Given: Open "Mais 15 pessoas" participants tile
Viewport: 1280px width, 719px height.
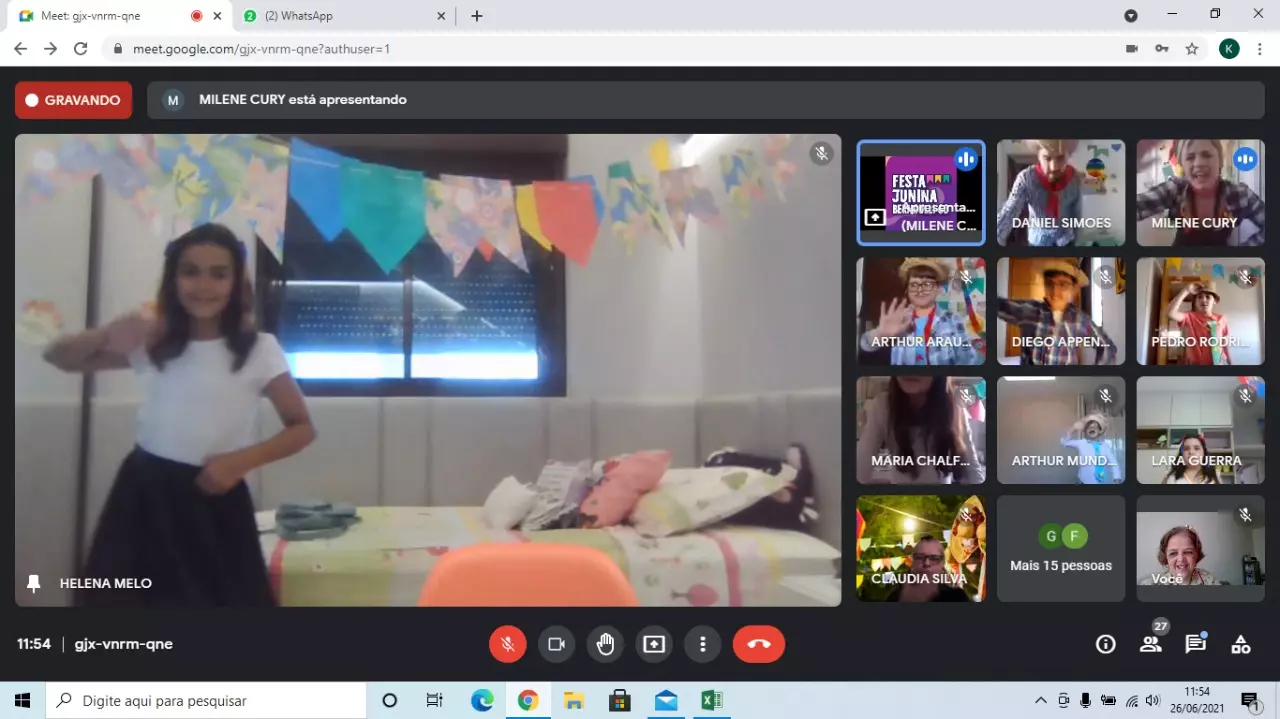Looking at the screenshot, I should (x=1060, y=549).
